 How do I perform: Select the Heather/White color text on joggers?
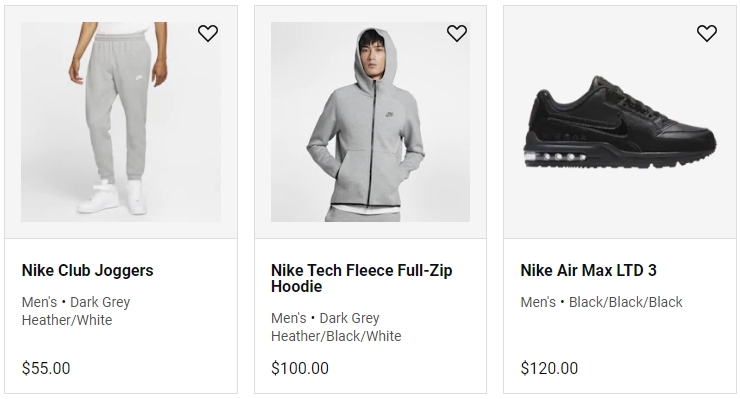pos(67,320)
